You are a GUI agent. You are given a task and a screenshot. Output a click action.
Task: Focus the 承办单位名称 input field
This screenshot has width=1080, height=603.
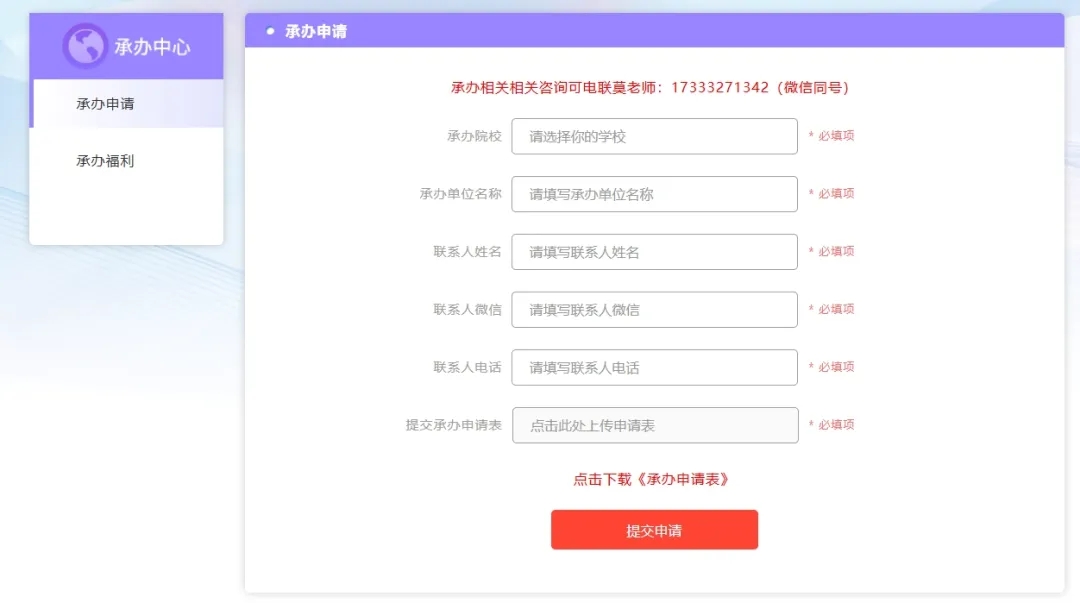click(x=654, y=194)
